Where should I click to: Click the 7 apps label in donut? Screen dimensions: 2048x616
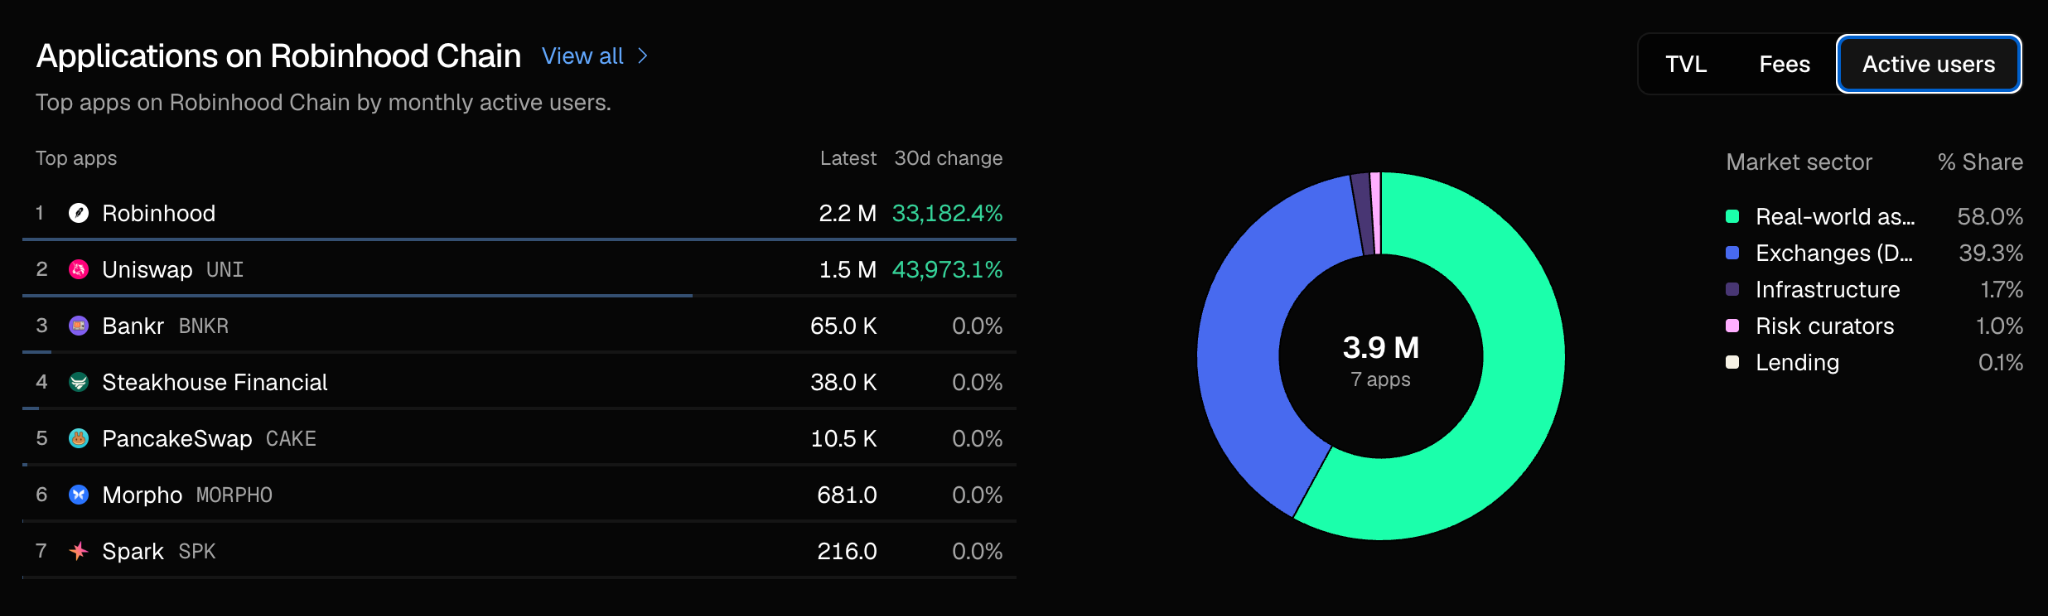(1381, 380)
